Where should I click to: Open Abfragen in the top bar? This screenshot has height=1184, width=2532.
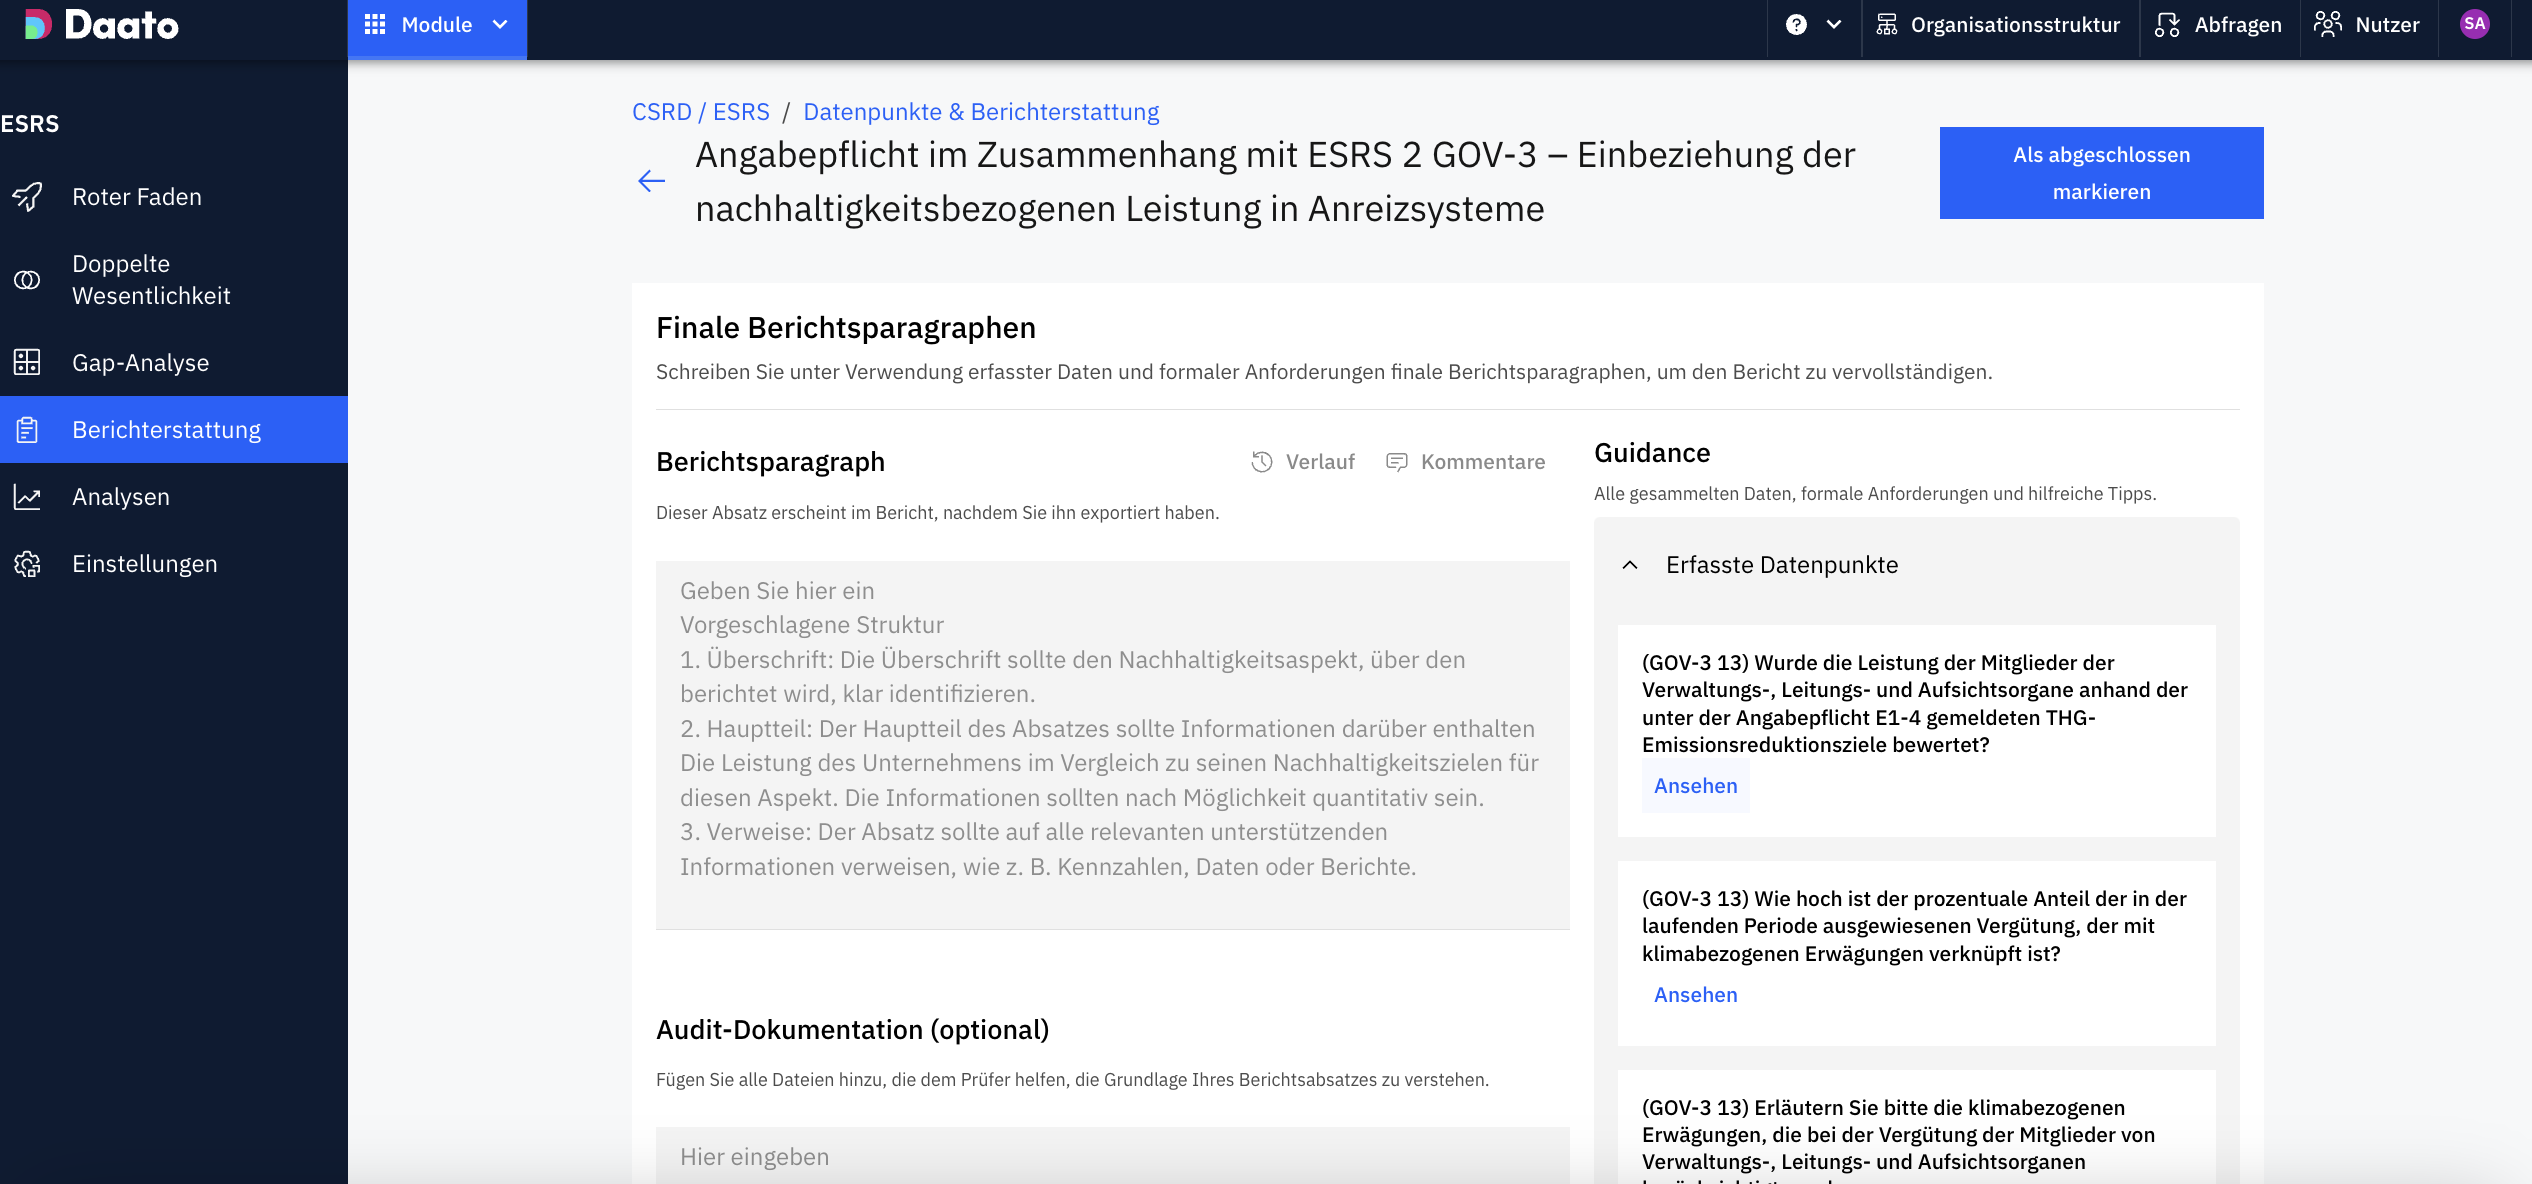pos(2218,25)
